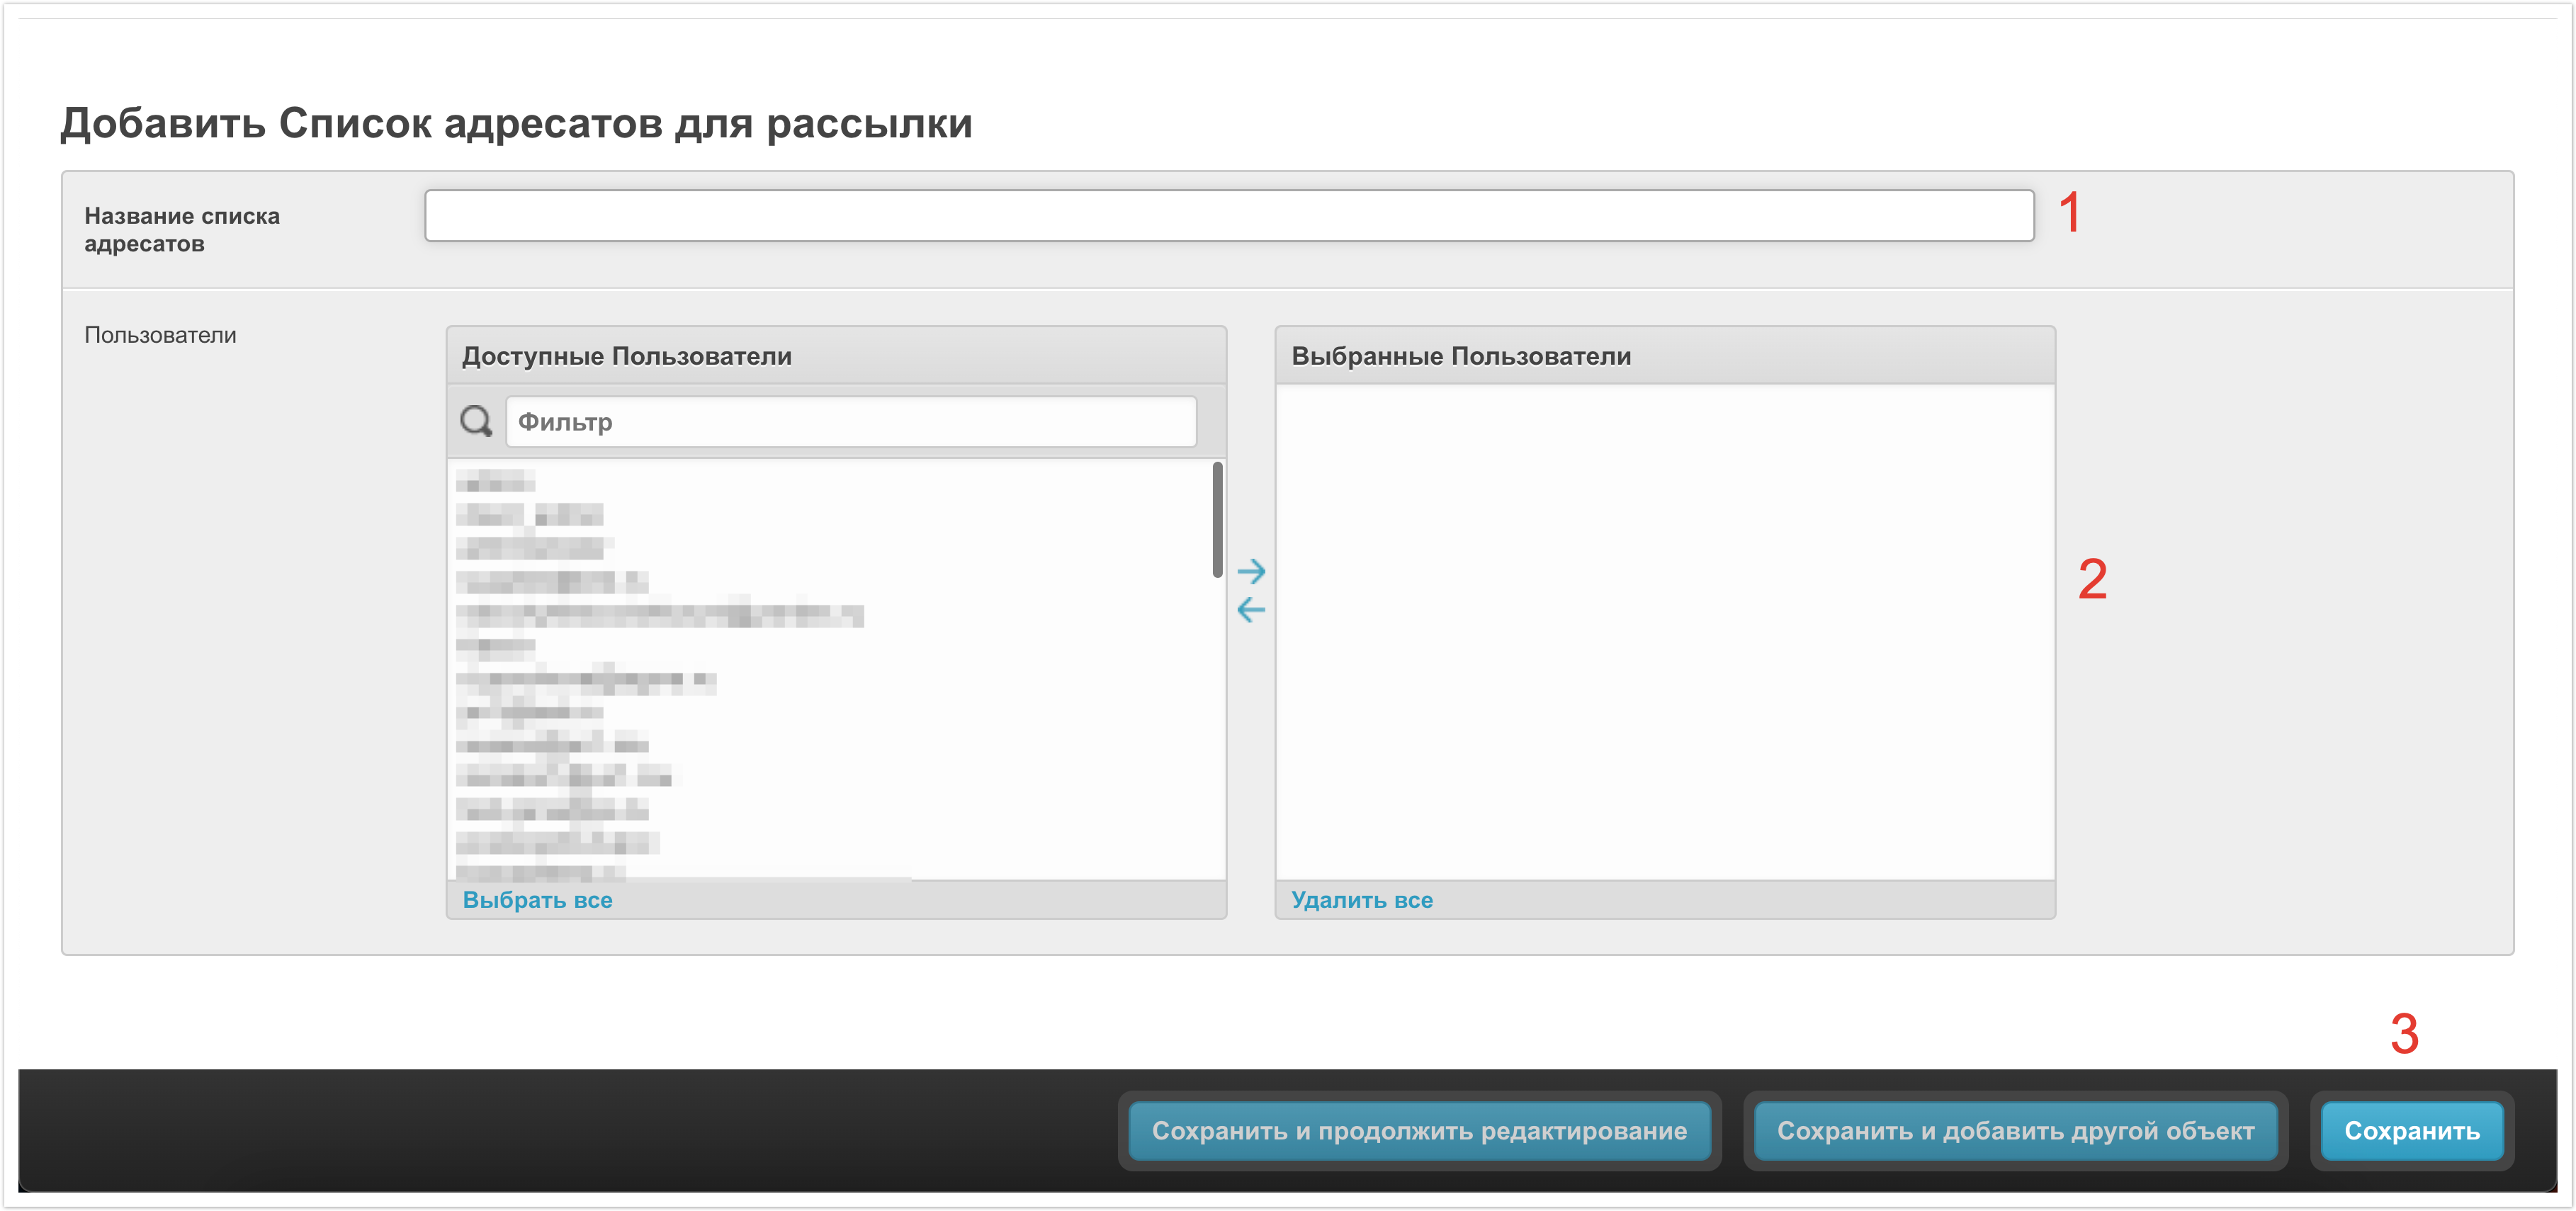Click the Пользователи field label
Screen dimensions: 2576x1211
160,335
